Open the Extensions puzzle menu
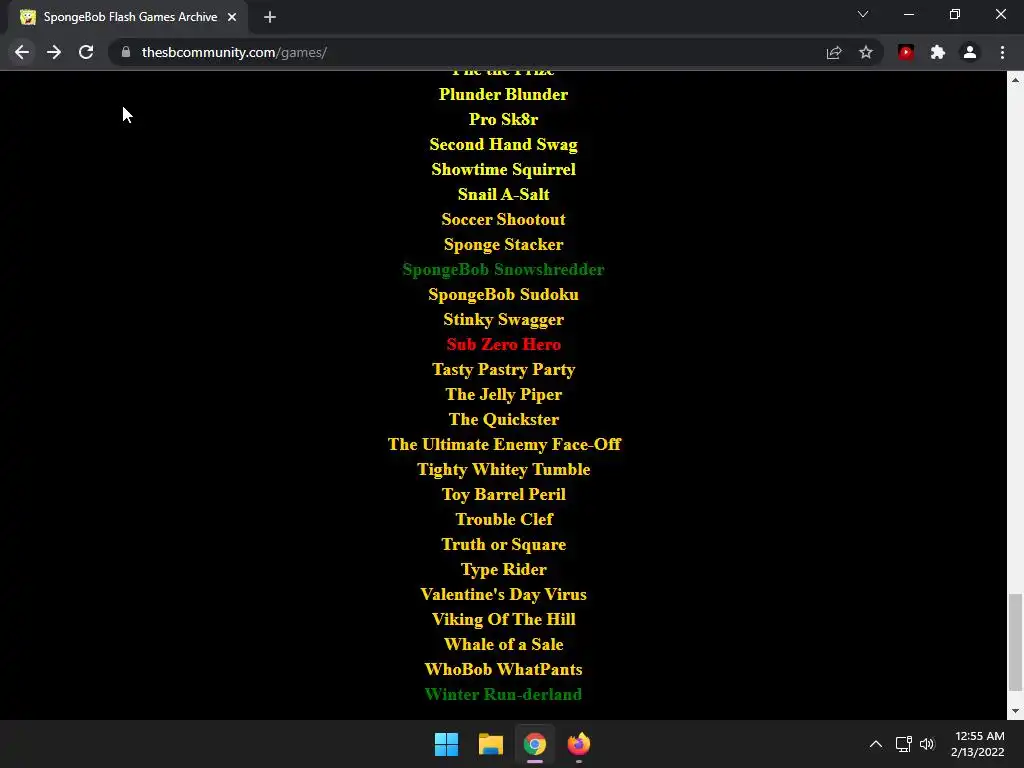 coord(938,52)
